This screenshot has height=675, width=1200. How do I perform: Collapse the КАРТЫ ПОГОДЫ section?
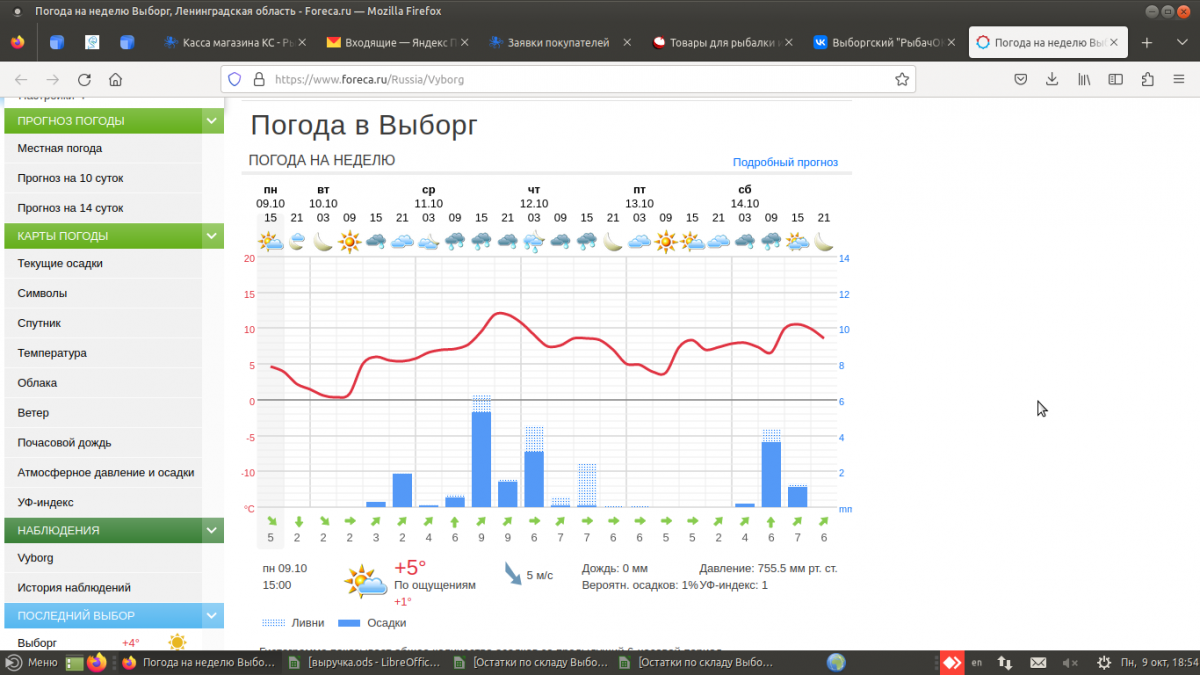click(x=212, y=236)
